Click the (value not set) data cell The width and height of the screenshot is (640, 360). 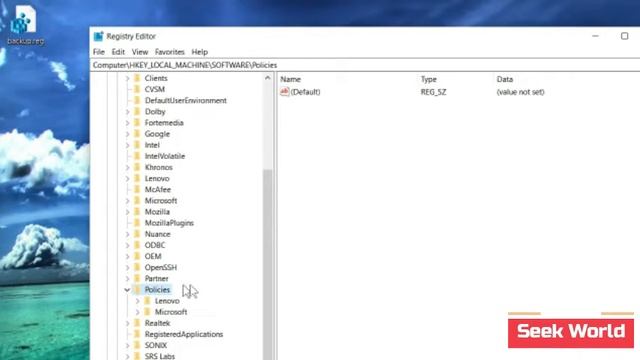click(x=520, y=92)
